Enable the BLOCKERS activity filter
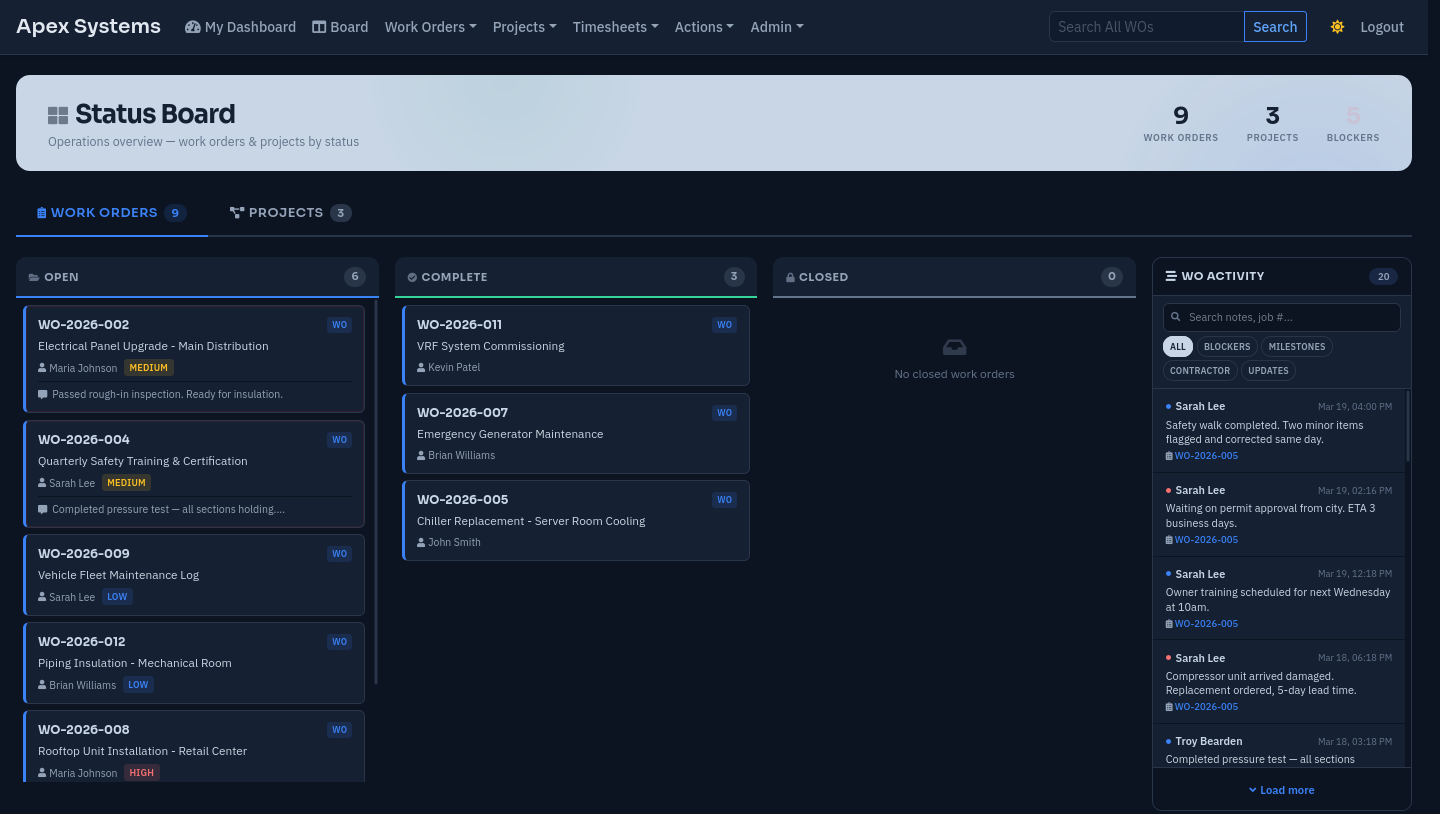 click(x=1226, y=347)
